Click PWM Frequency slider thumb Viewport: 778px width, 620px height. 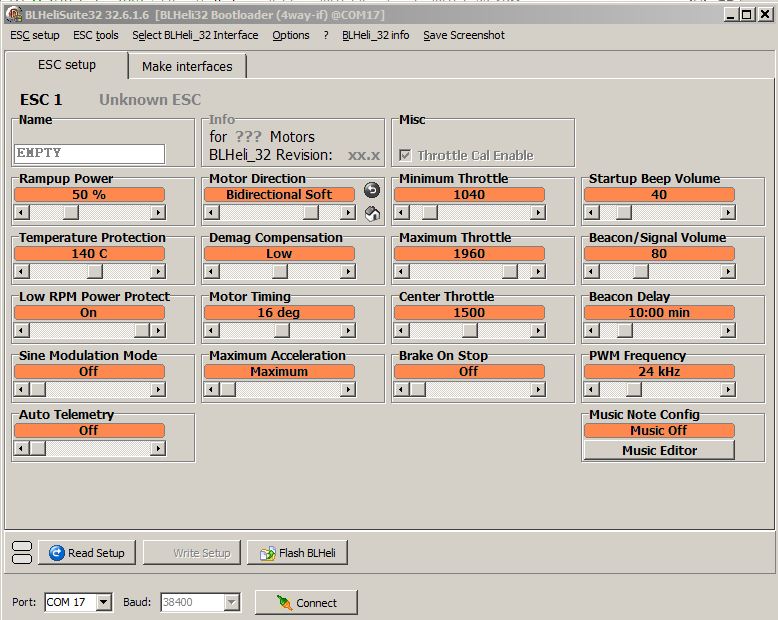(x=634, y=389)
